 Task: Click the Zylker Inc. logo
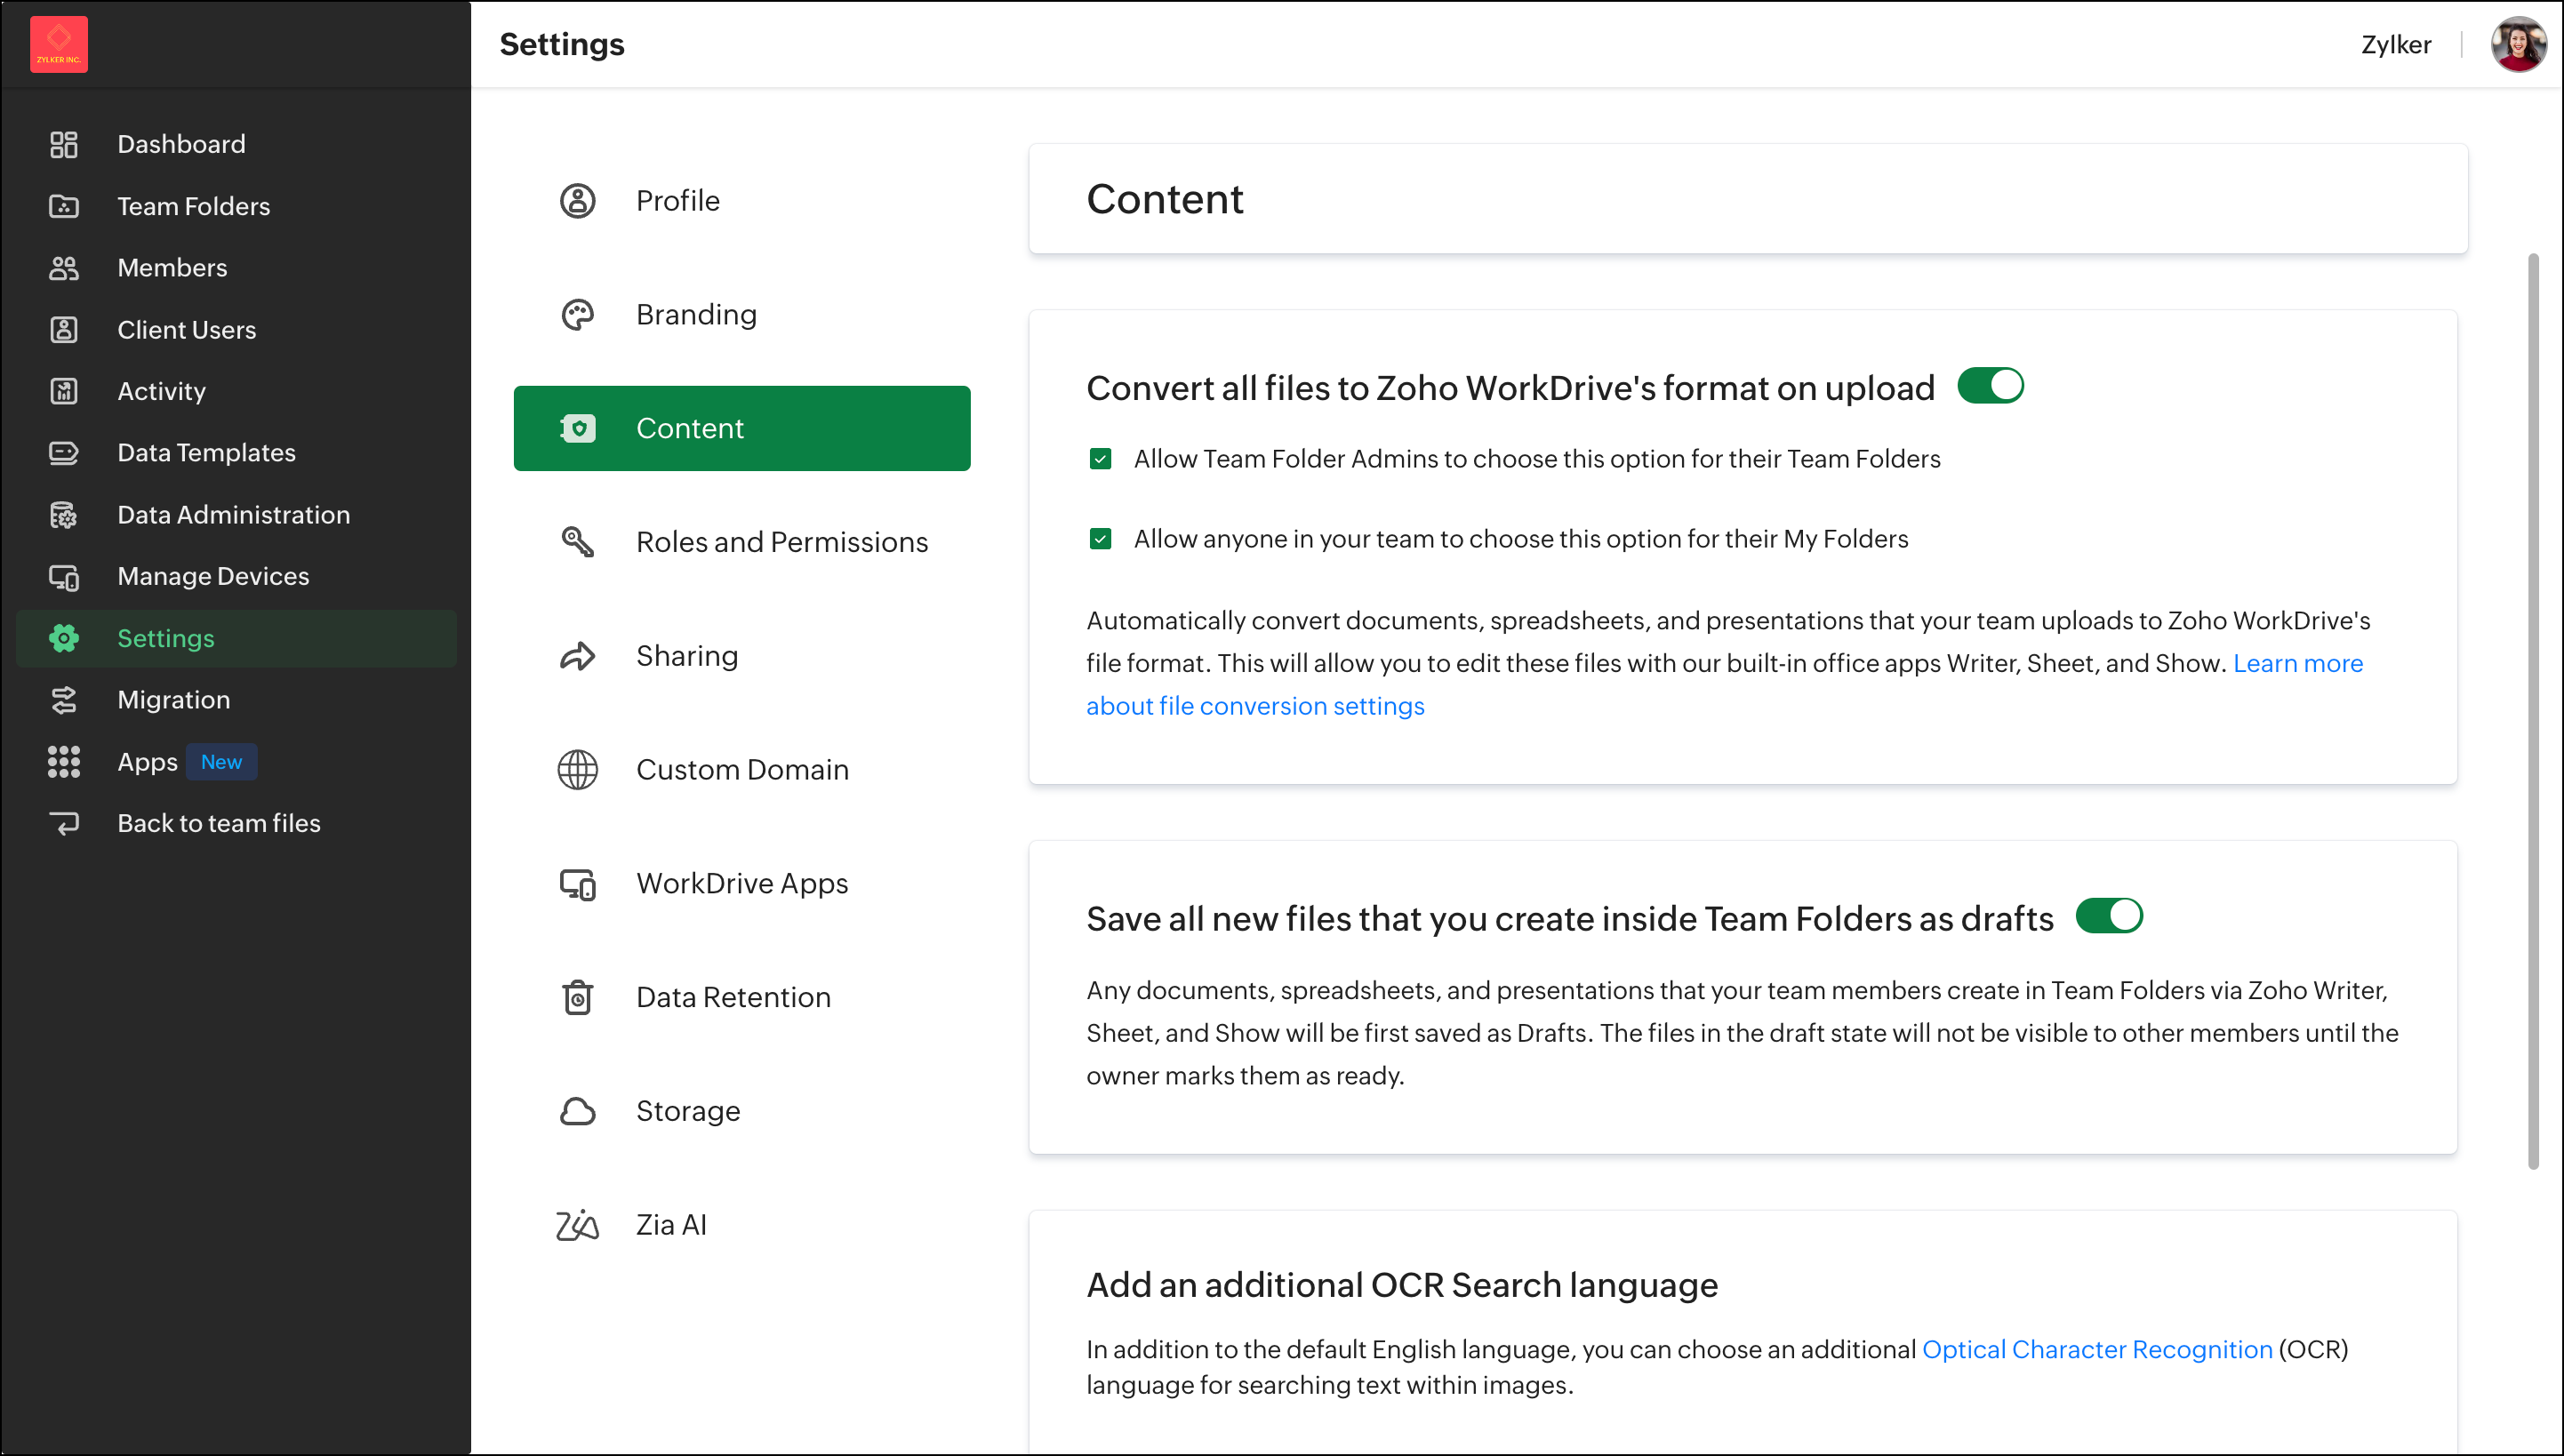pos(59,44)
